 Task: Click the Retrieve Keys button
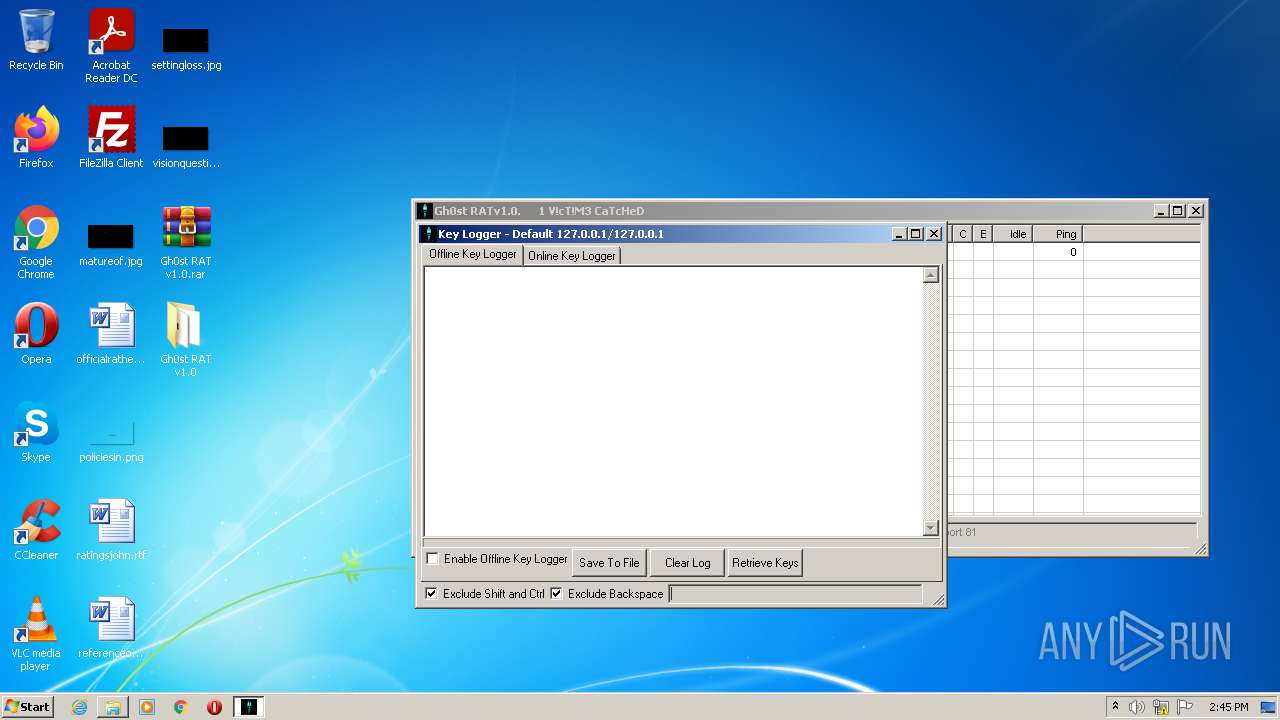click(765, 563)
